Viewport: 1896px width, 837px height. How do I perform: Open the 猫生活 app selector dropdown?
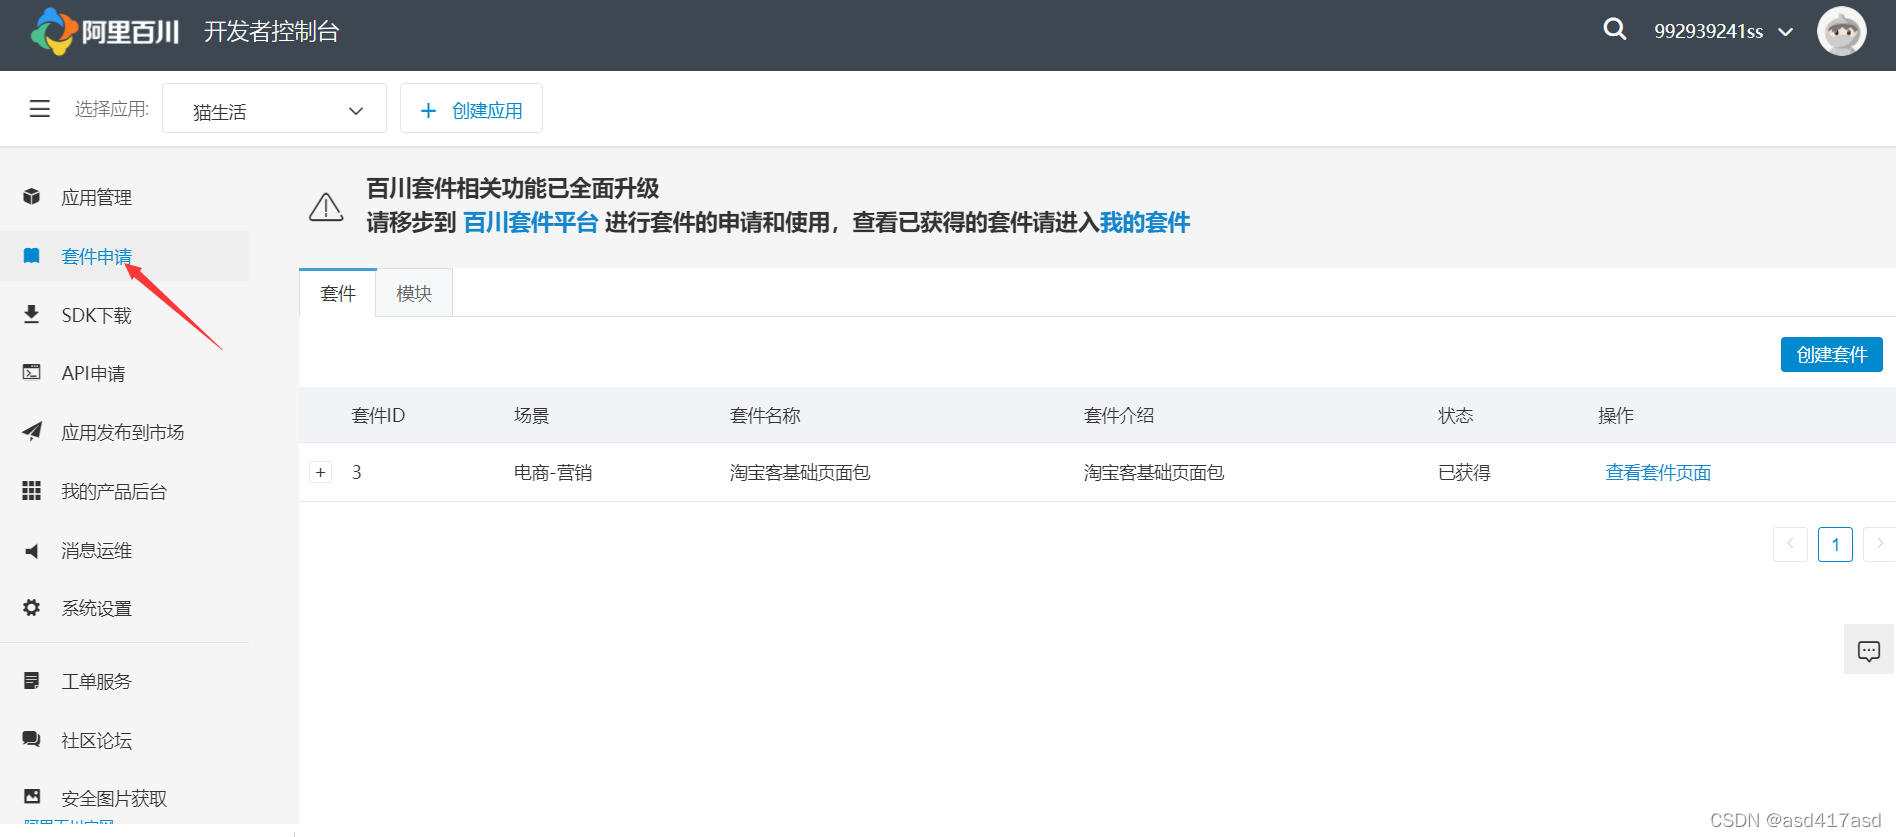[x=274, y=109]
